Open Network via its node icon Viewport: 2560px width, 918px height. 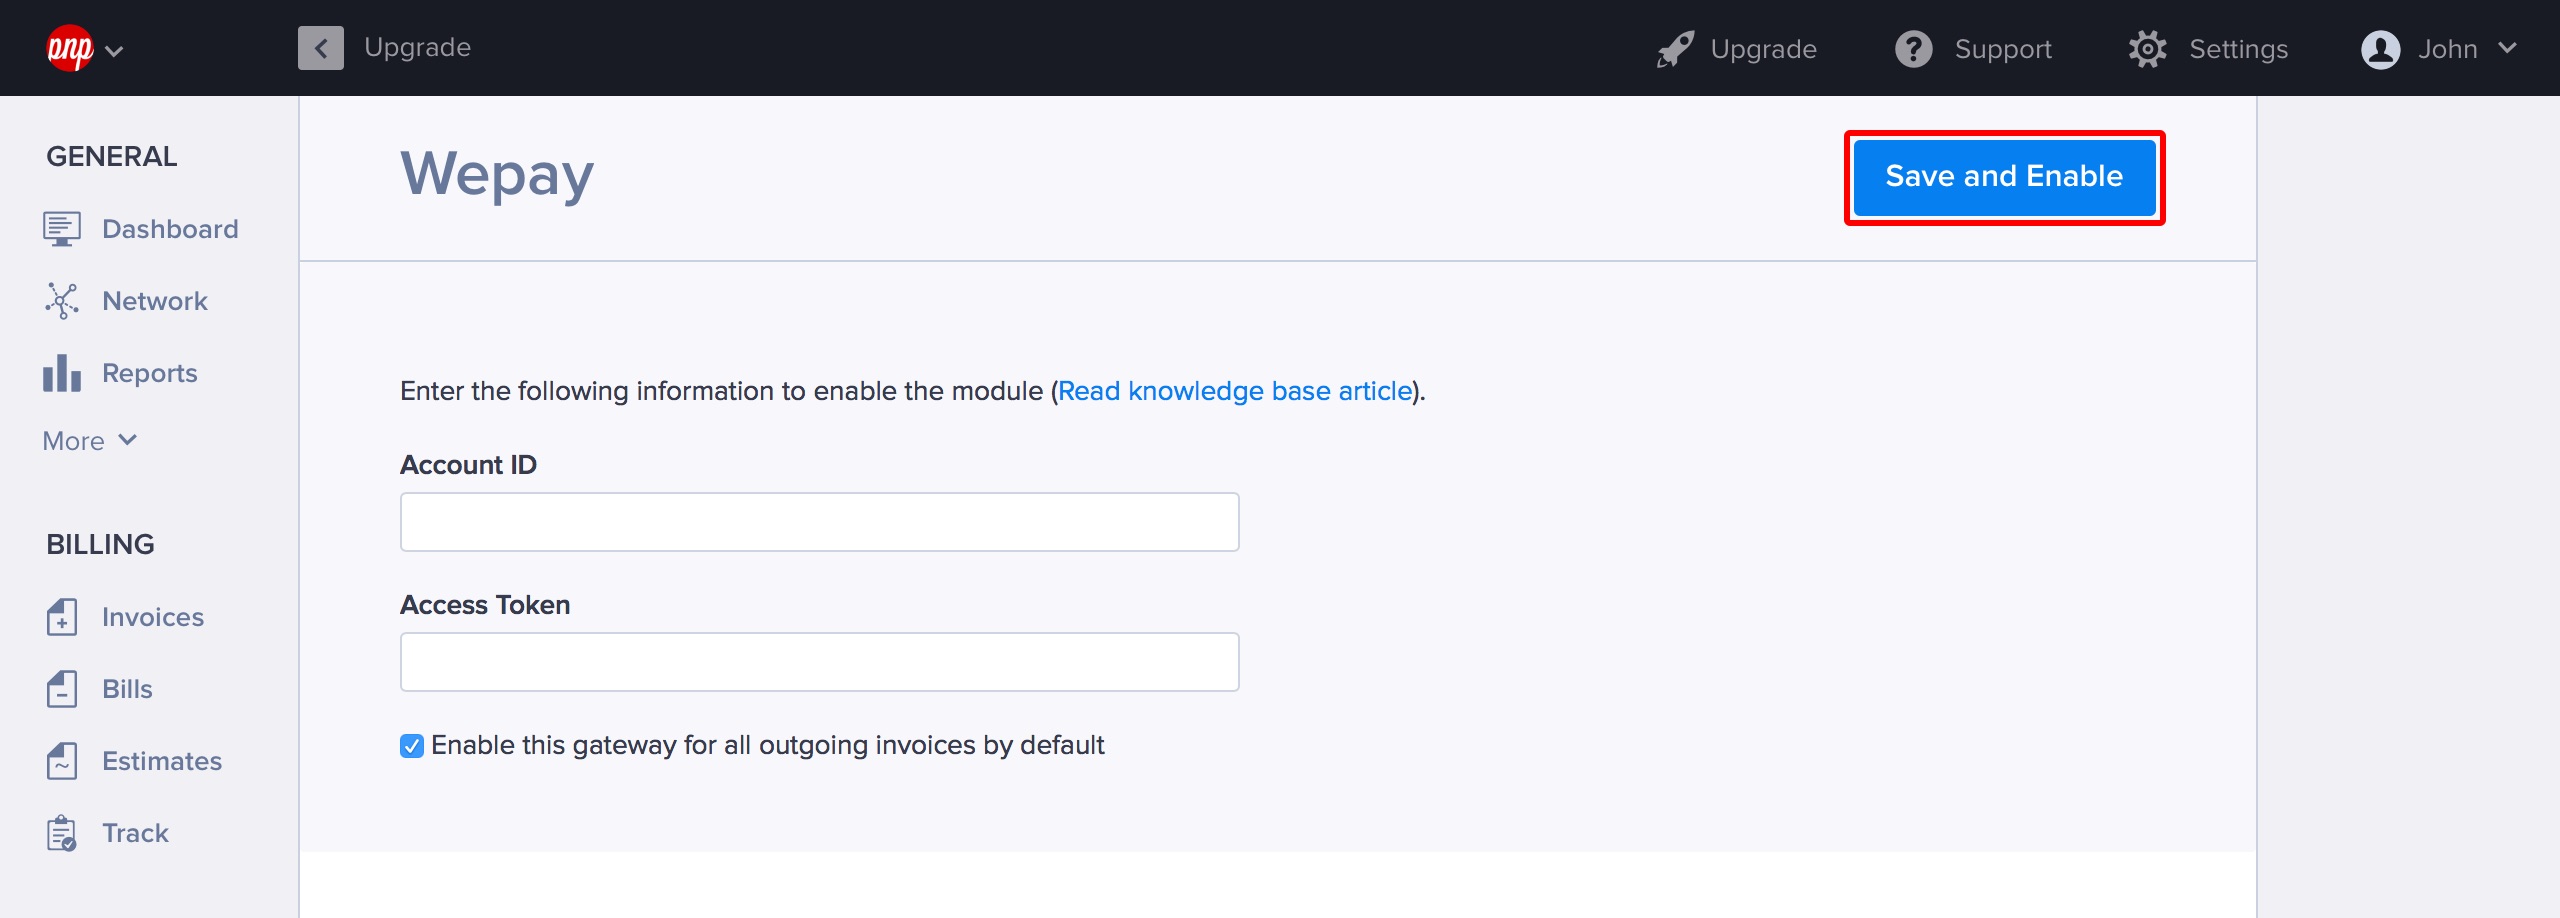(61, 301)
